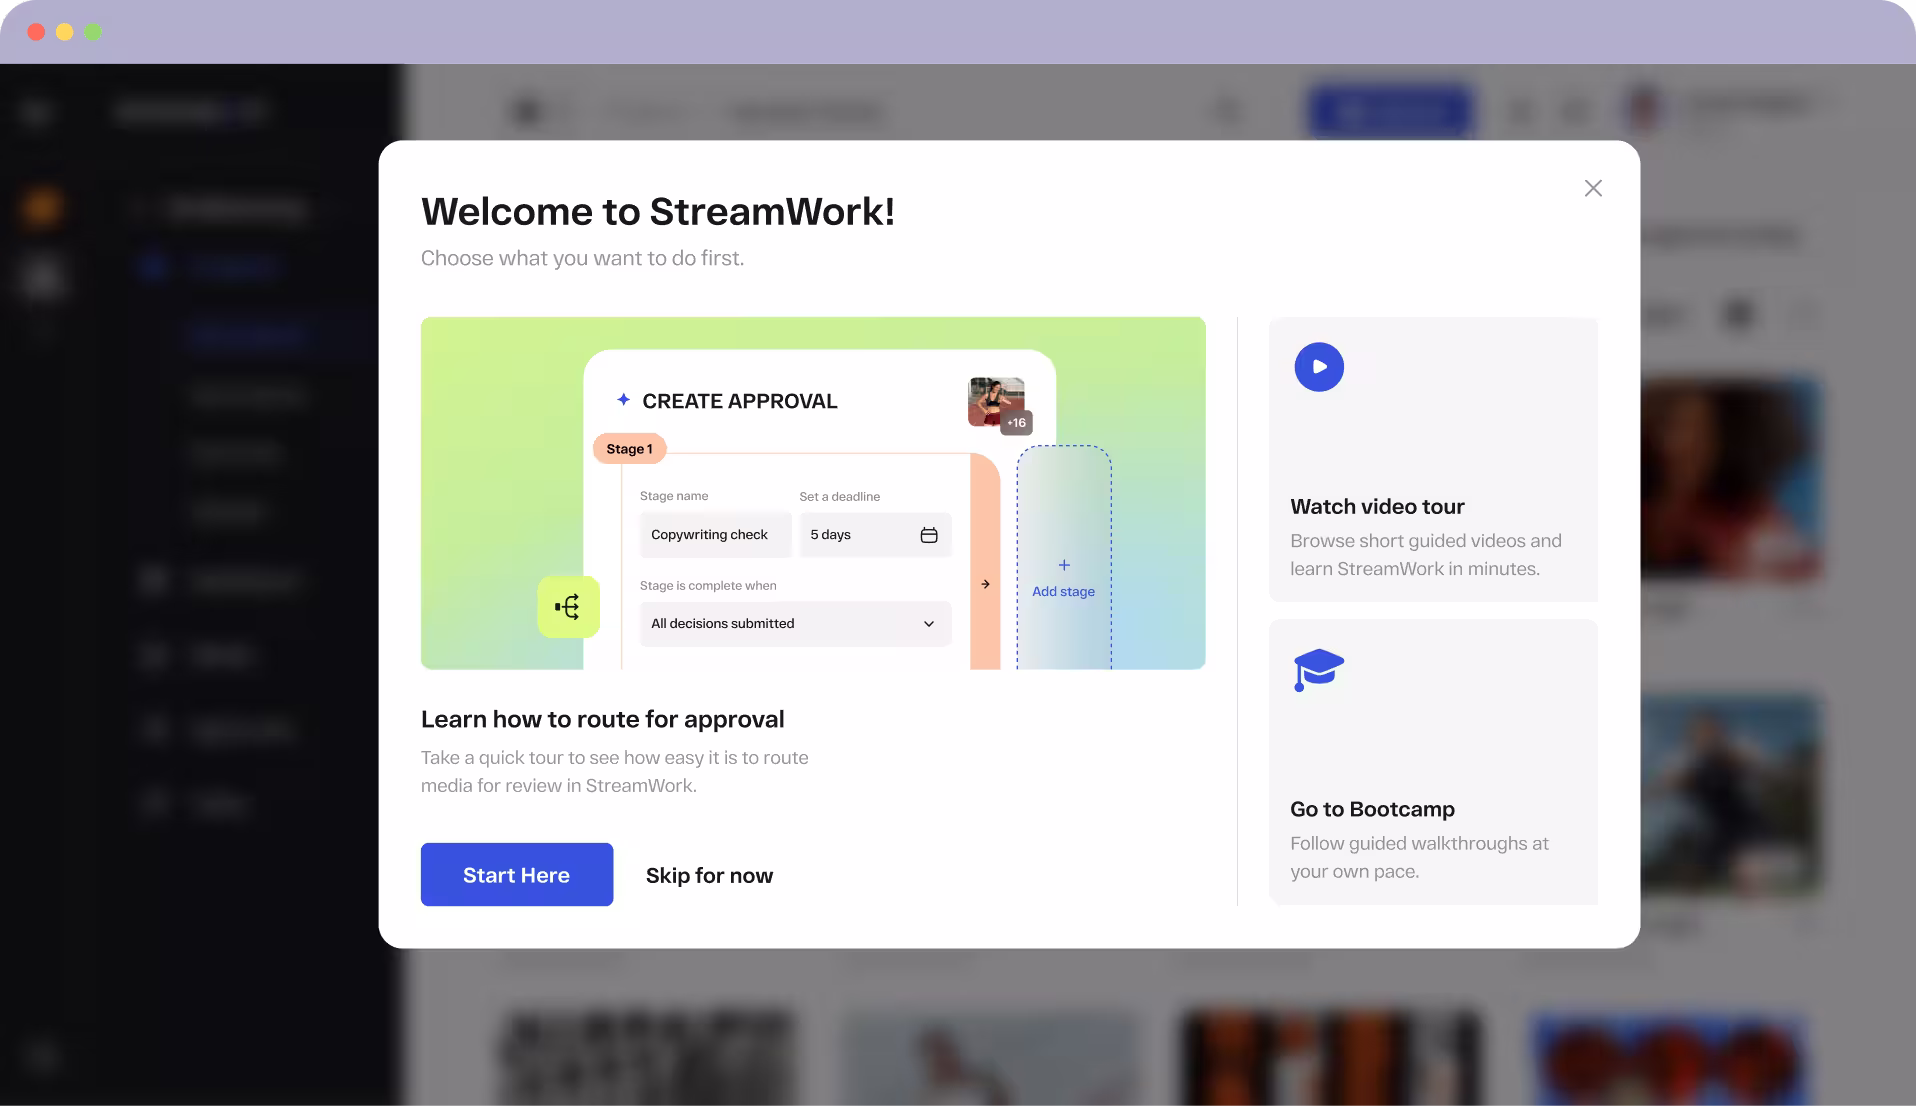The width and height of the screenshot is (1916, 1106).
Task: Click the Welcome to StreamWork! heading
Action: coord(658,211)
